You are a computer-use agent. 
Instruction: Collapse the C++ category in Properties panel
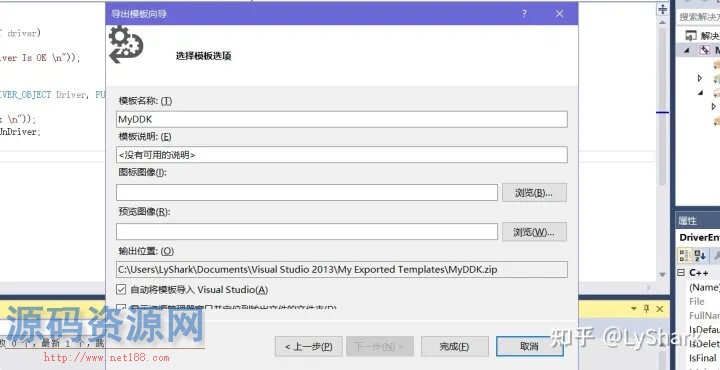click(x=681, y=273)
